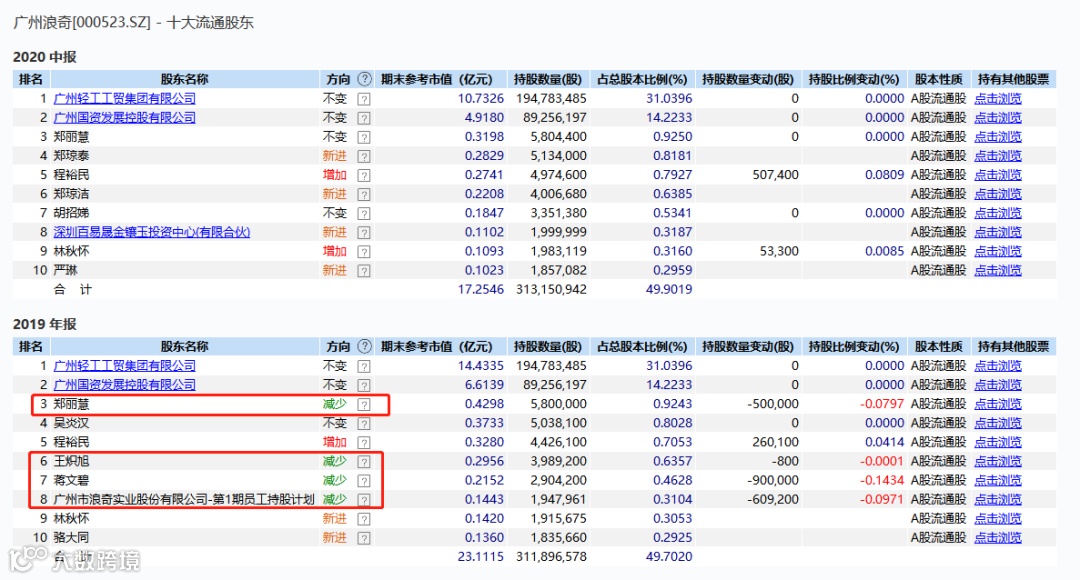The width and height of the screenshot is (1080, 580).
Task: Click 点击浏览 for 2019 row 王炽旭
Action: click(x=998, y=461)
